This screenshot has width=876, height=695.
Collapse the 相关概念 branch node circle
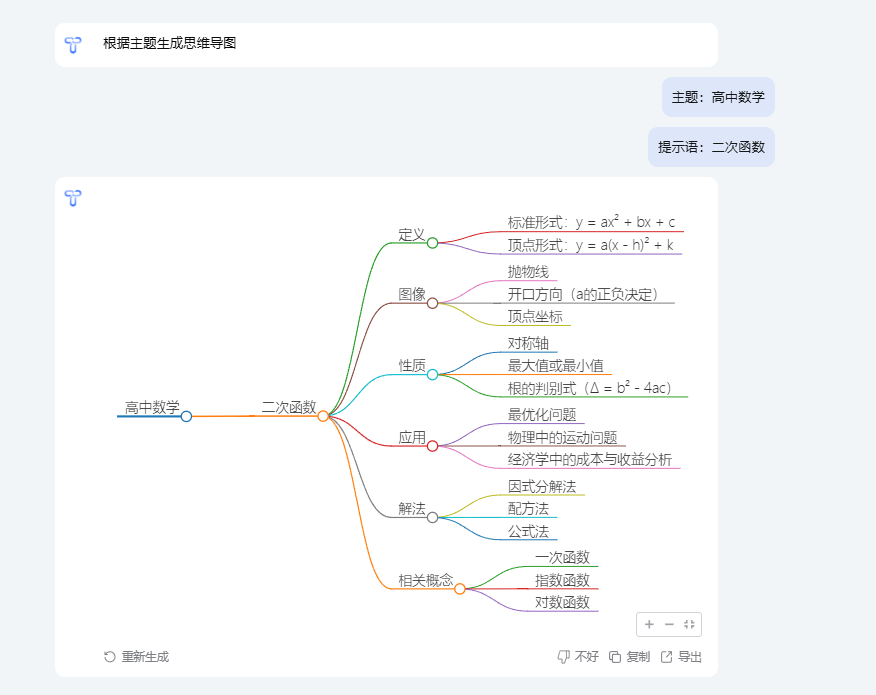[x=460, y=589]
